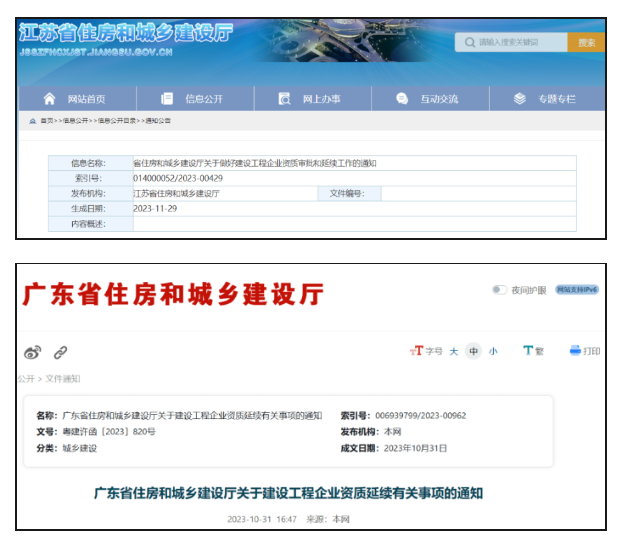The height and width of the screenshot is (547, 624).
Task: Select the small font size 小
Action: coord(493,351)
